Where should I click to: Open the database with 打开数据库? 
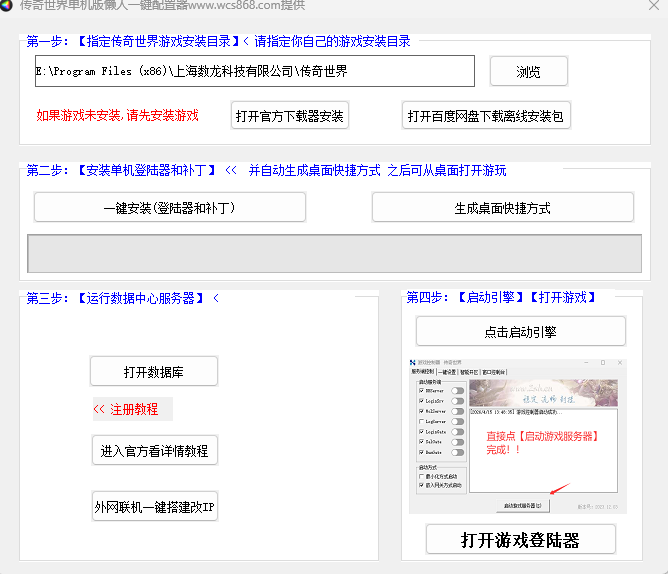coord(154,372)
